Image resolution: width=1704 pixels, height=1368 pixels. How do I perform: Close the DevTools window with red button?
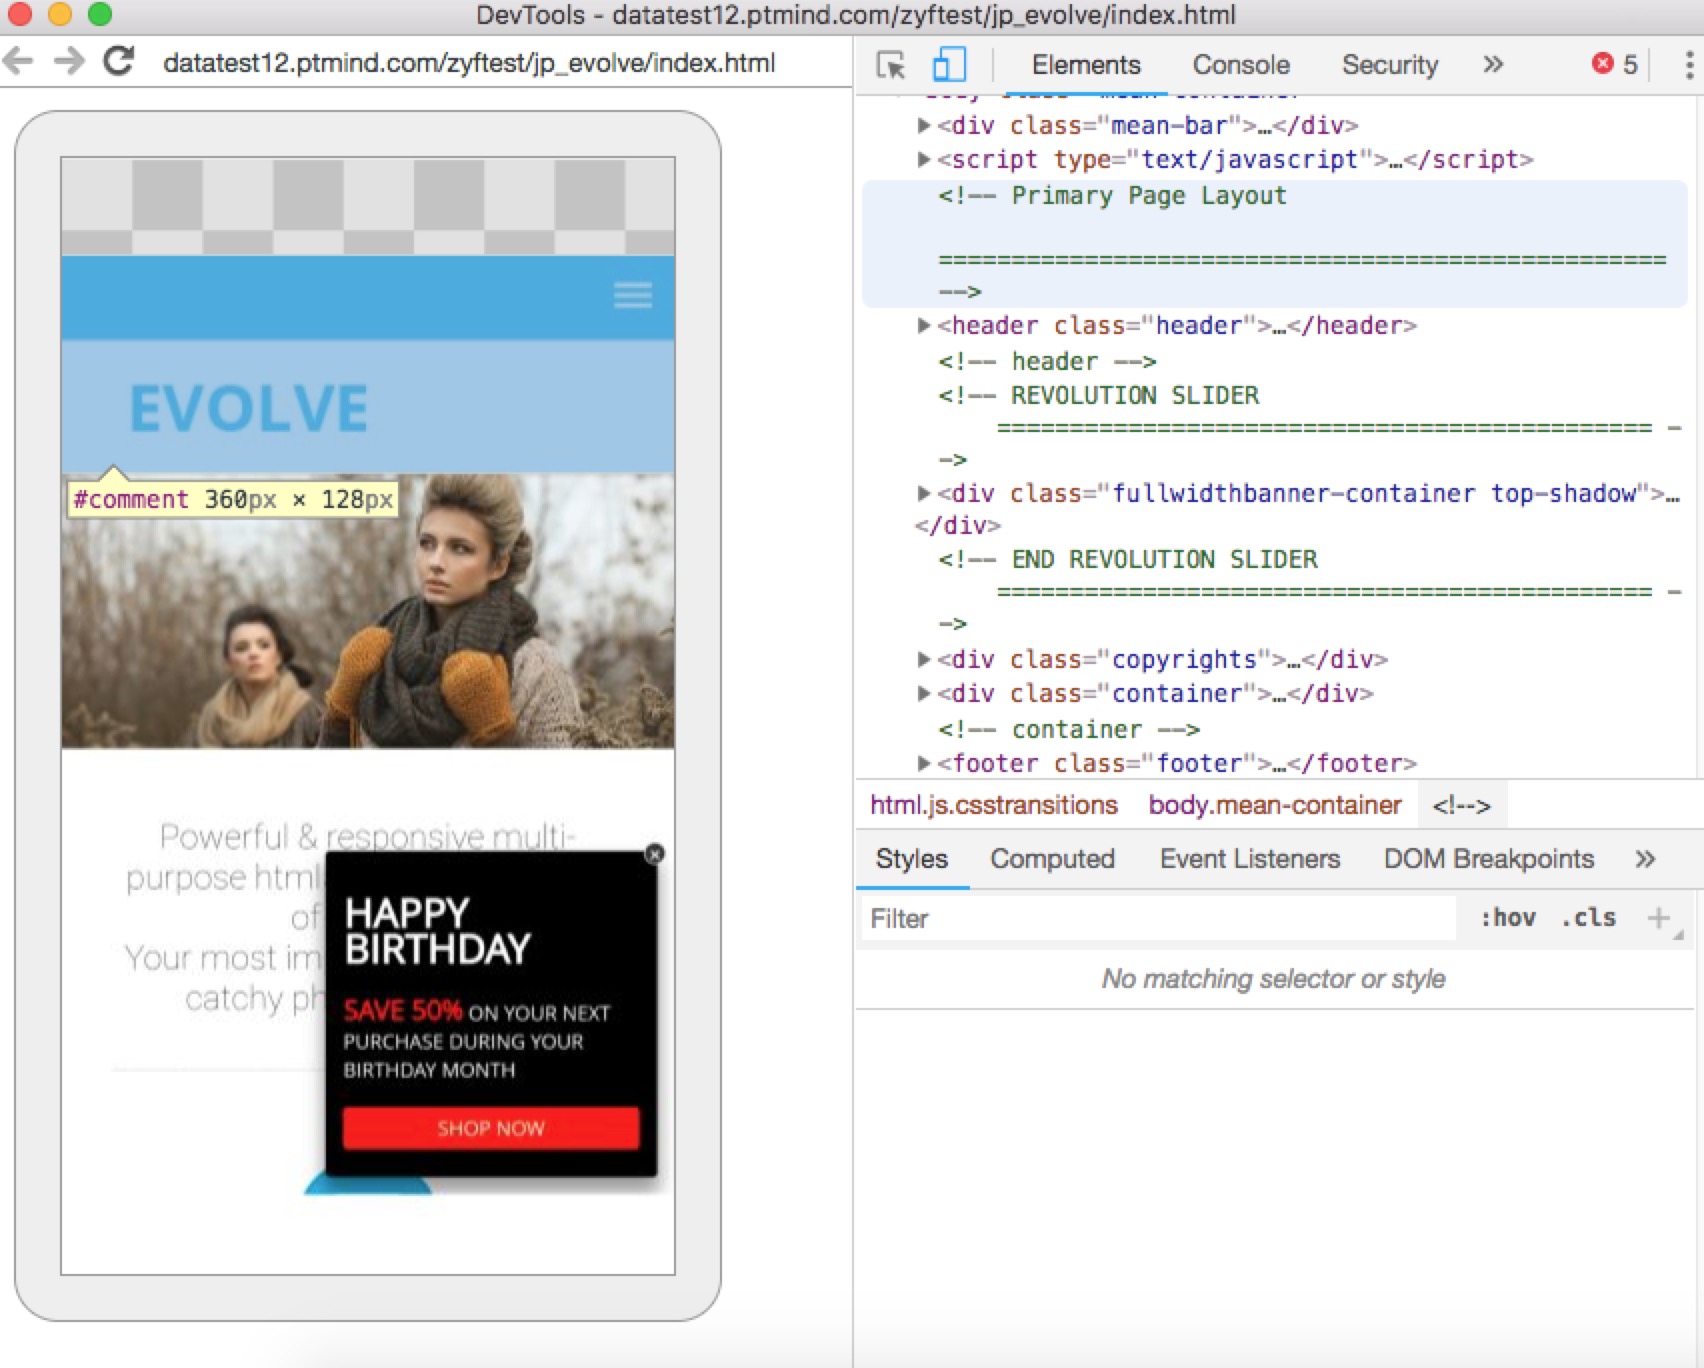19,14
